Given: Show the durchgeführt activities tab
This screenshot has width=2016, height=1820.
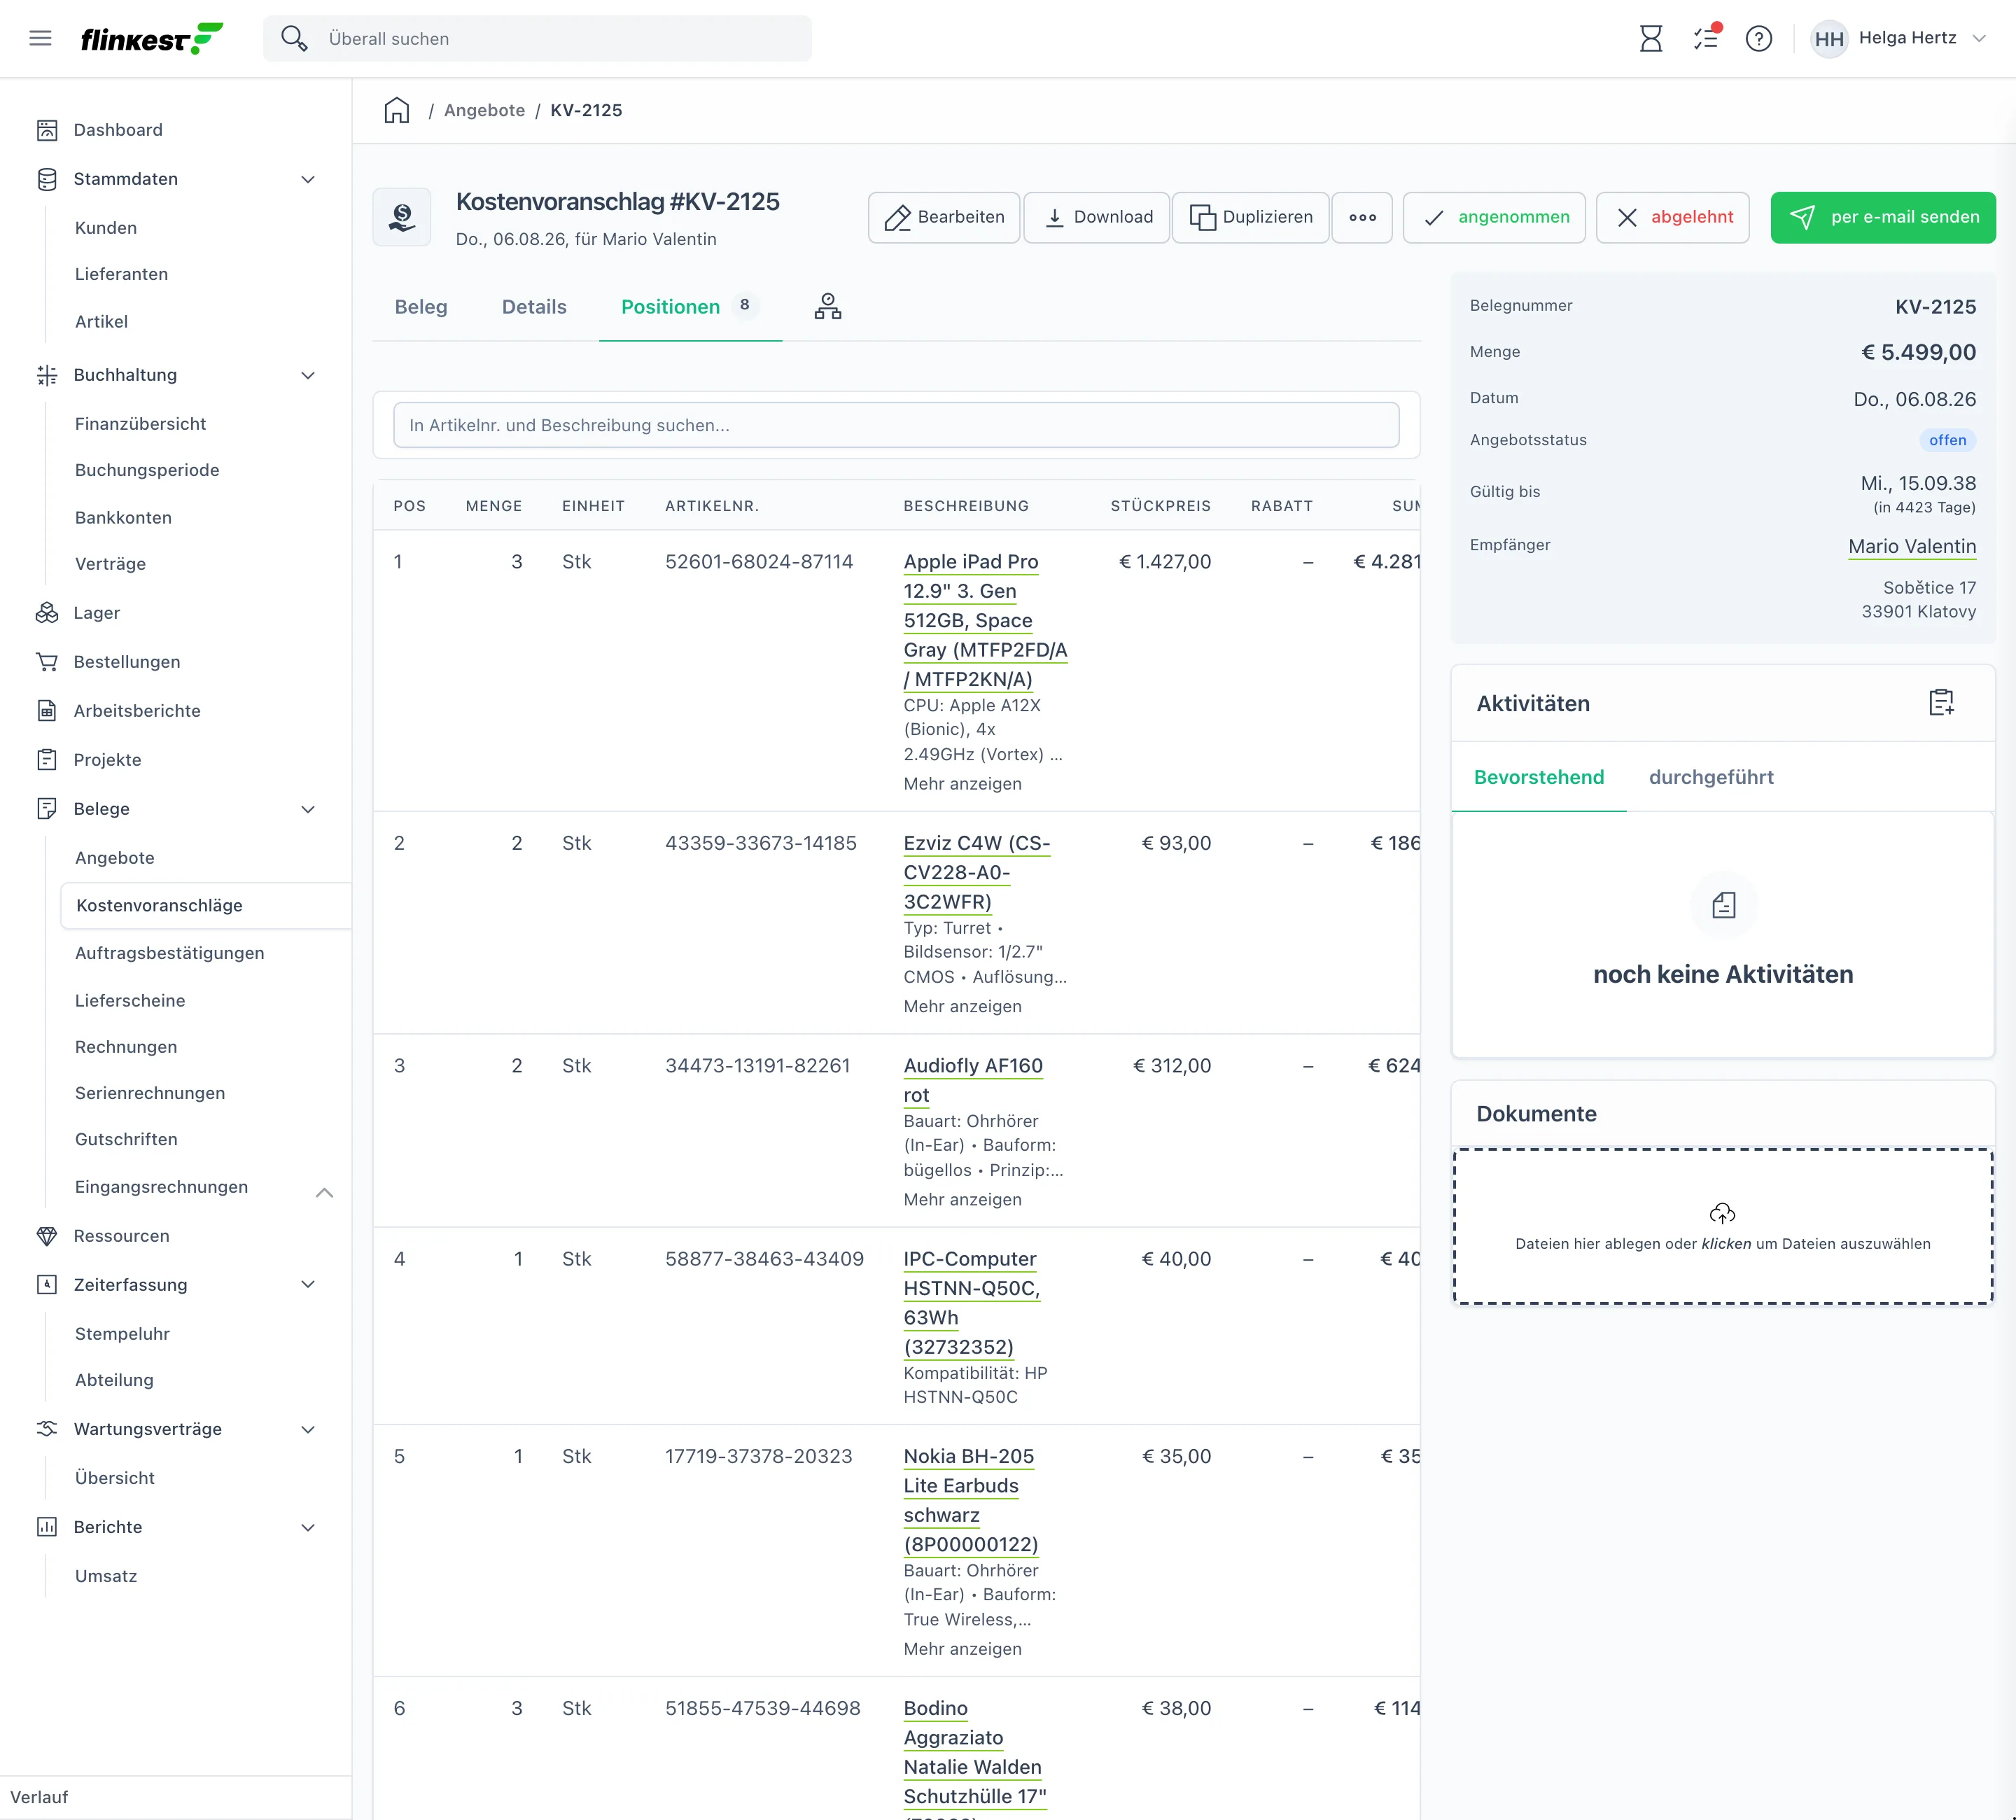Looking at the screenshot, I should pyautogui.click(x=1711, y=777).
